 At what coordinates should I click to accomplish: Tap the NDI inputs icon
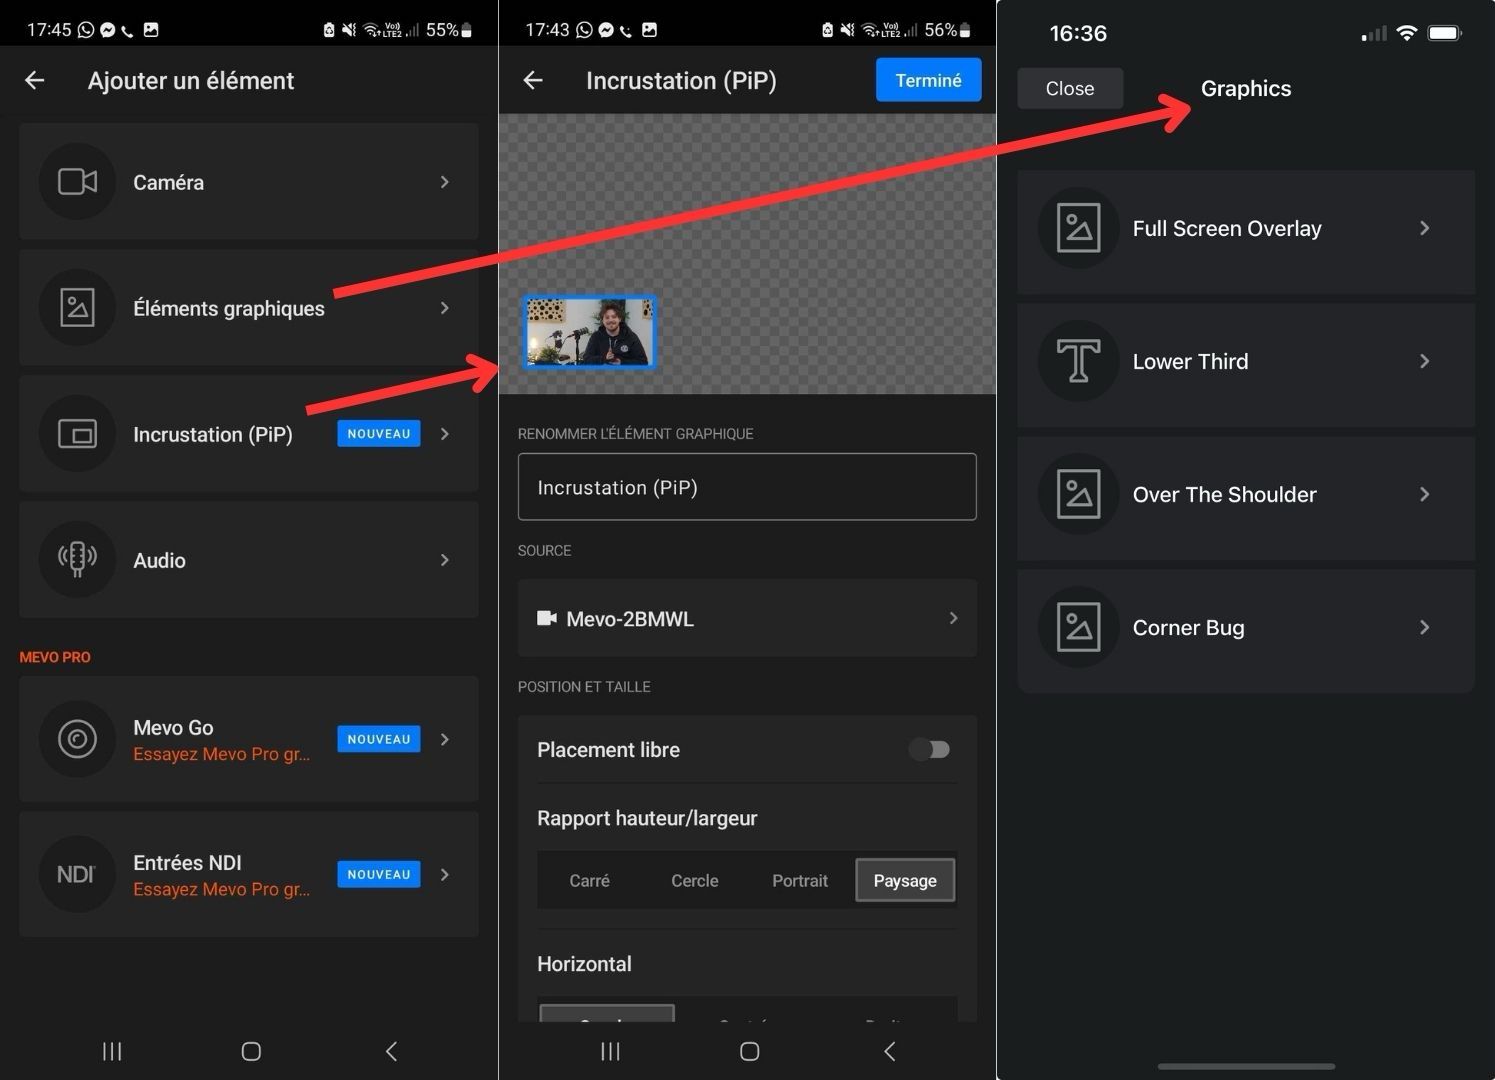coord(77,874)
